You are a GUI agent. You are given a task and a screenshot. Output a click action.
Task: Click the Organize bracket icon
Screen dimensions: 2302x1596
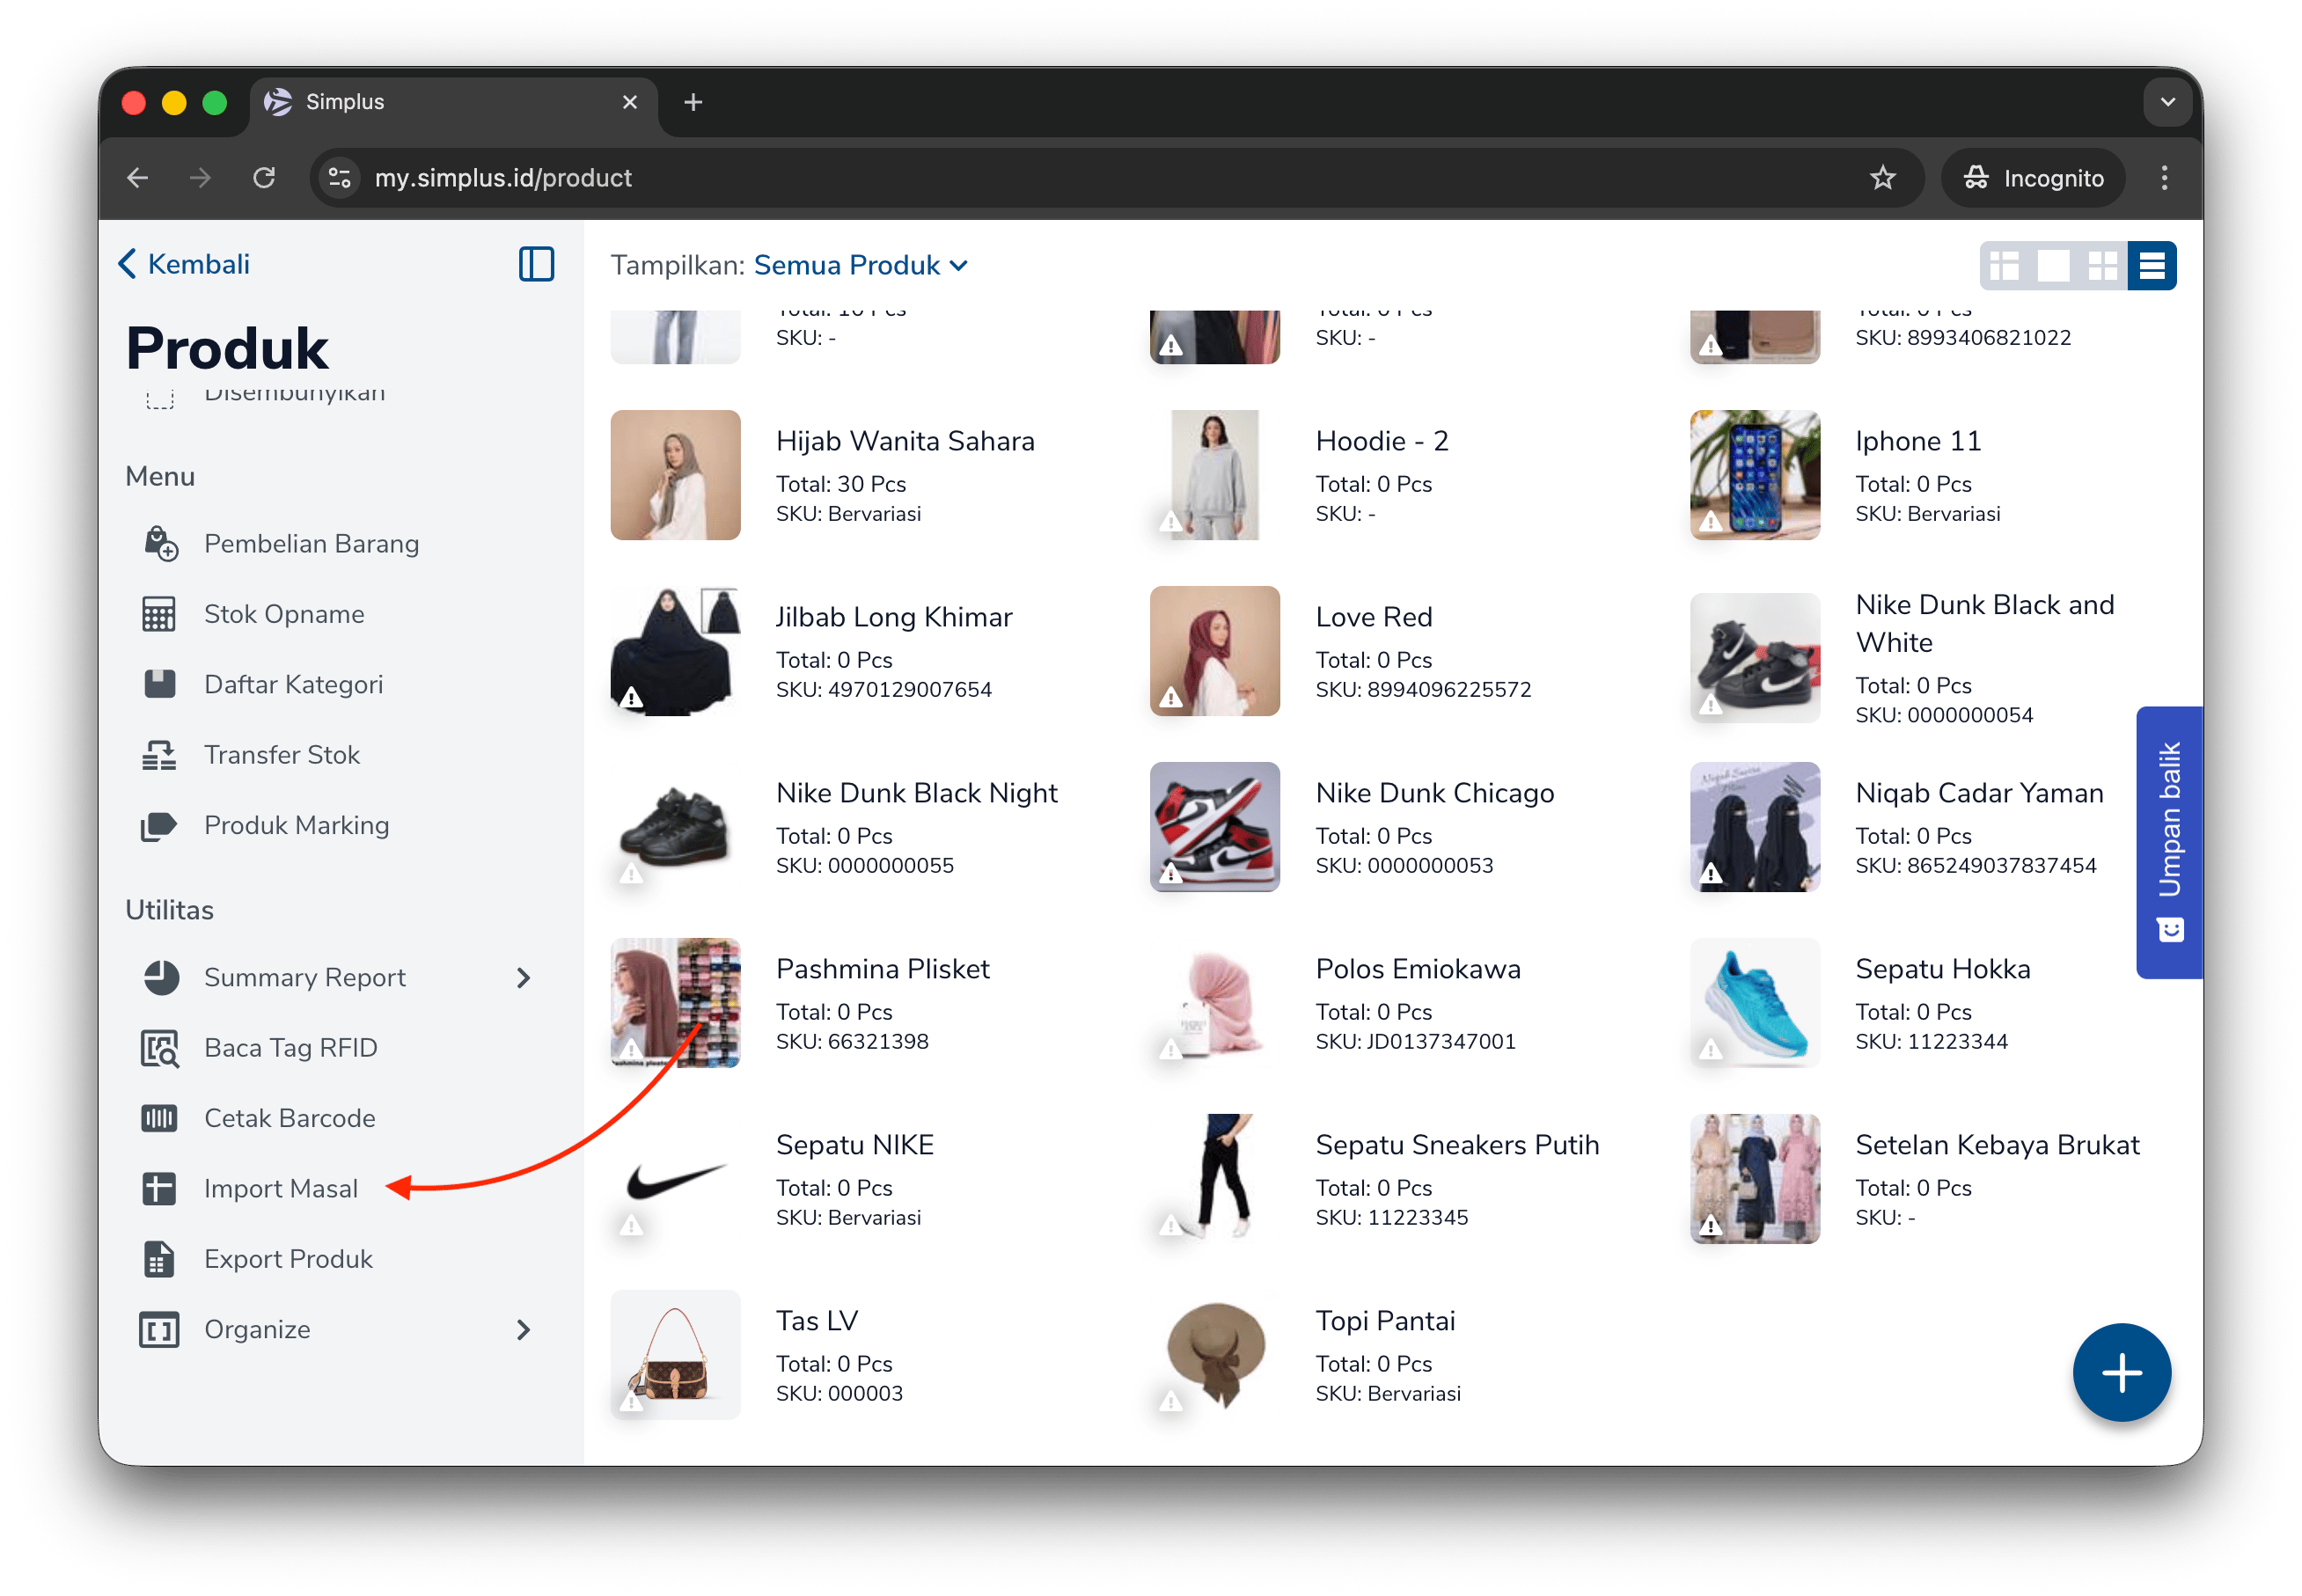(159, 1329)
